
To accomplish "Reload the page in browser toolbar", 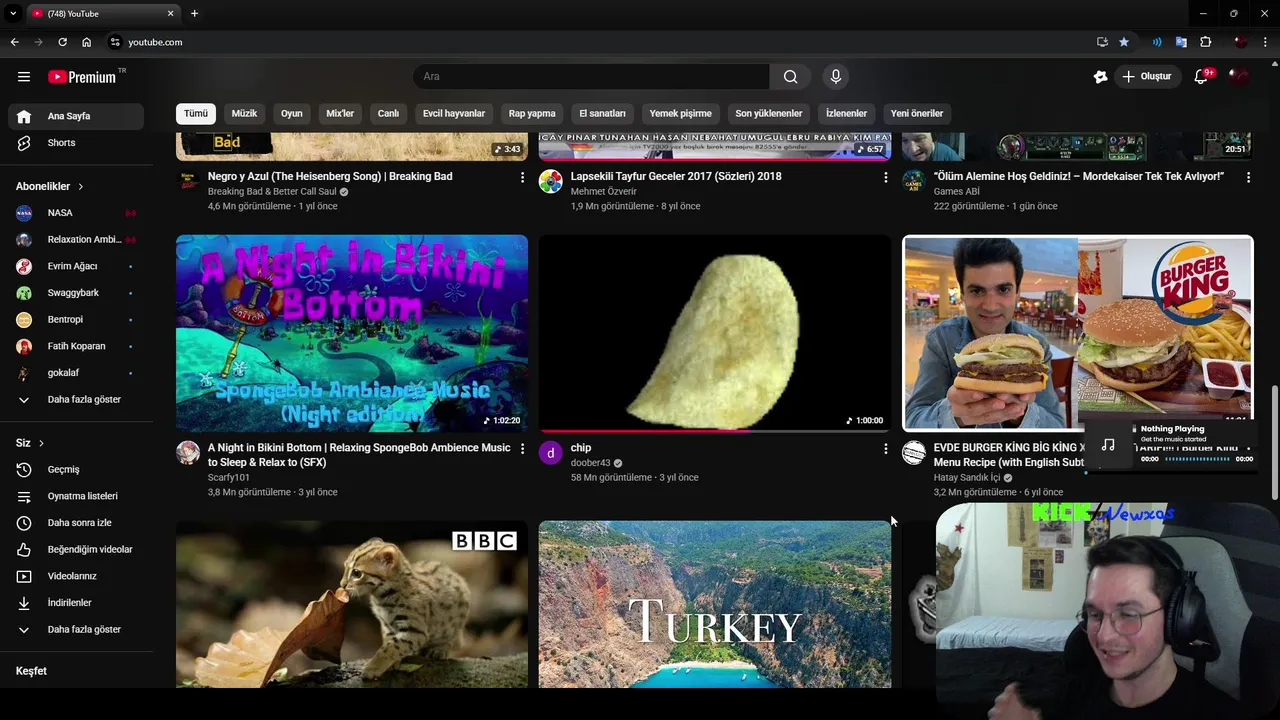I will tap(62, 42).
